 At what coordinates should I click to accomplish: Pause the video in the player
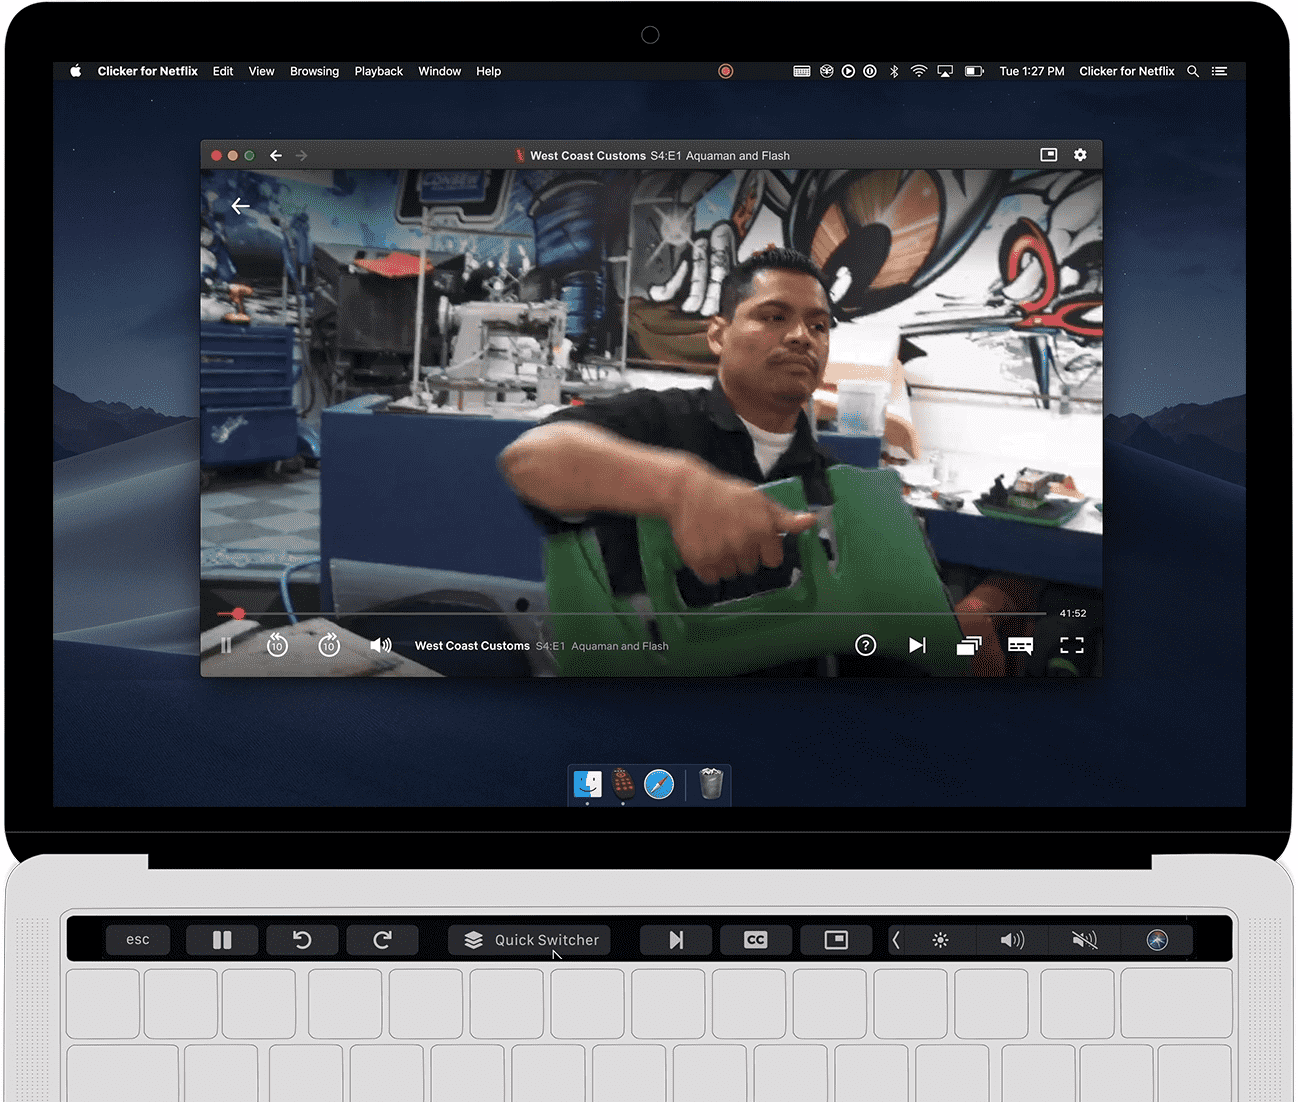(226, 645)
